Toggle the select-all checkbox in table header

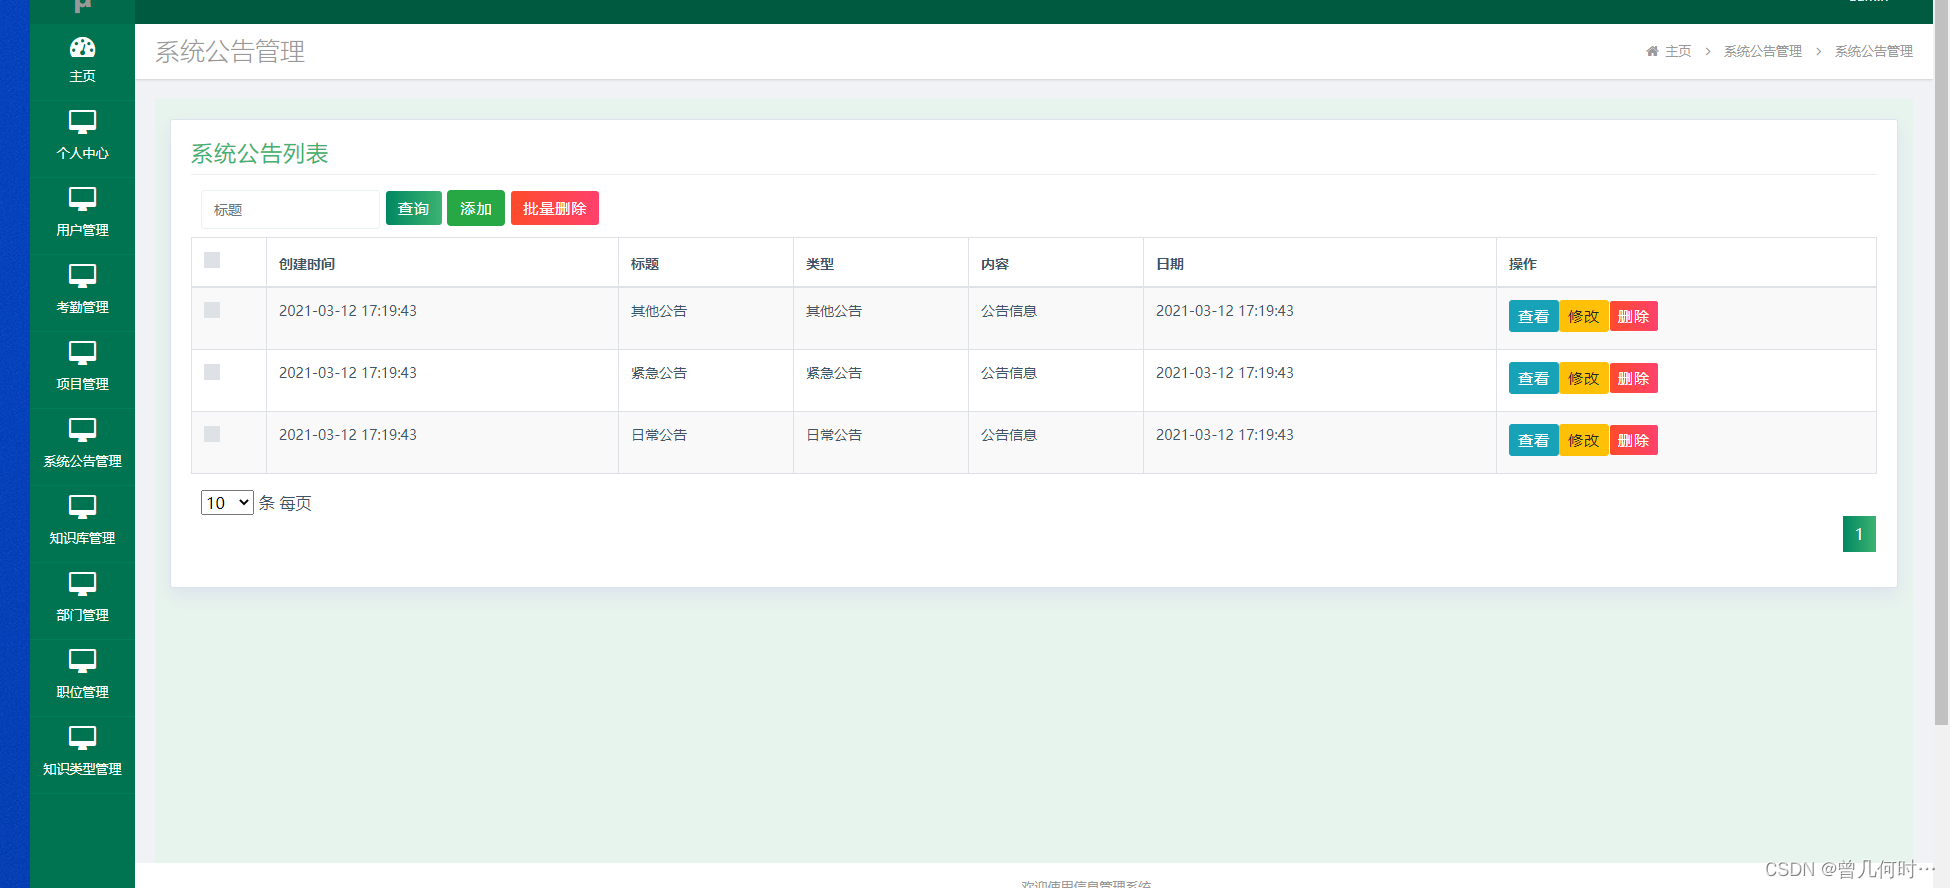tap(212, 260)
